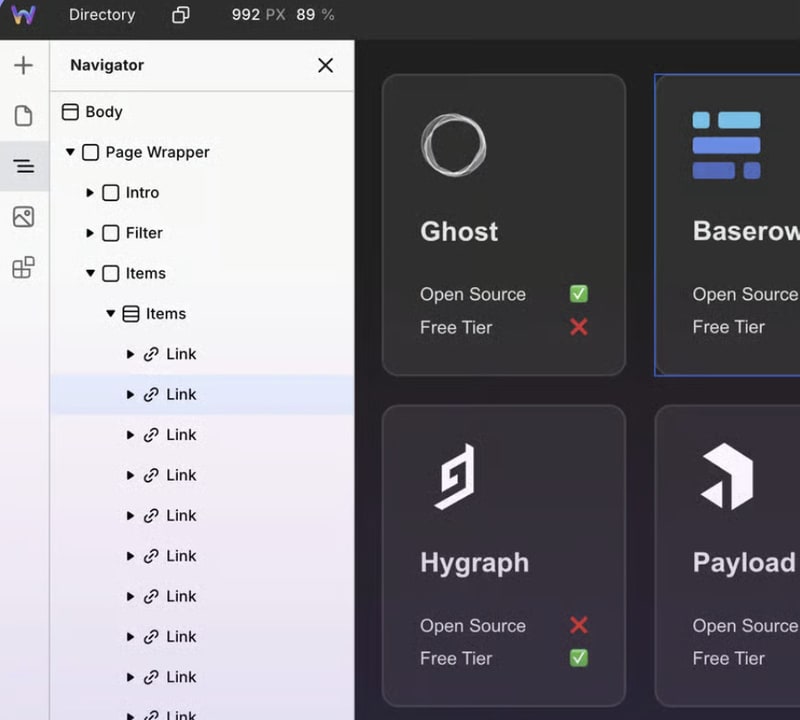Click the Directory page name
Viewport: 800px width, 720px height.
(102, 15)
